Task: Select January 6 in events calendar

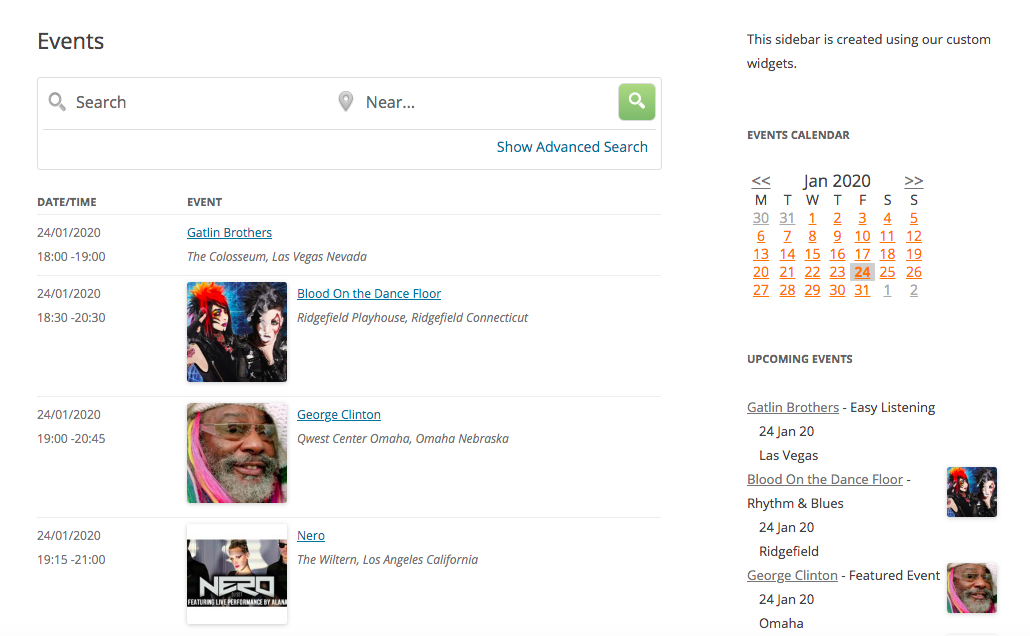Action: click(x=761, y=237)
